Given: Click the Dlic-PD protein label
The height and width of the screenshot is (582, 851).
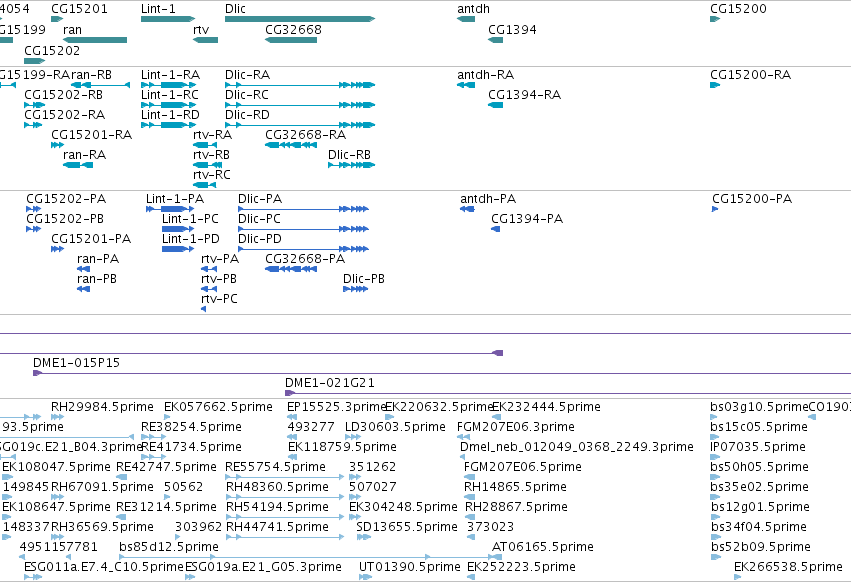Looking at the screenshot, I should coord(260,239).
